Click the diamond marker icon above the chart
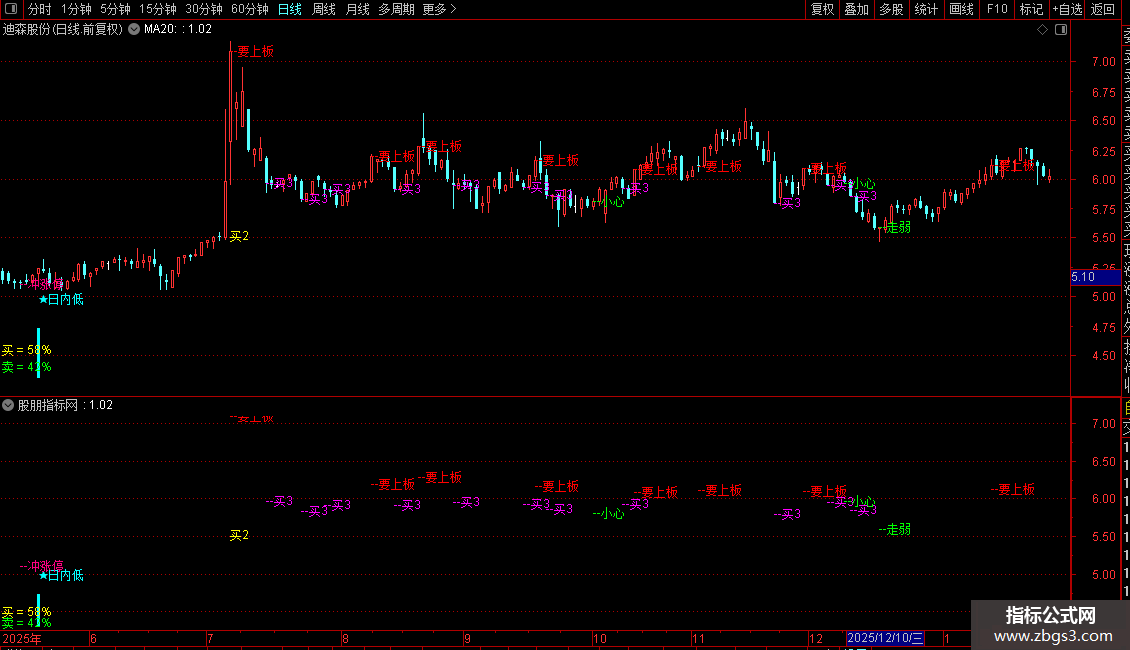 point(1042,30)
